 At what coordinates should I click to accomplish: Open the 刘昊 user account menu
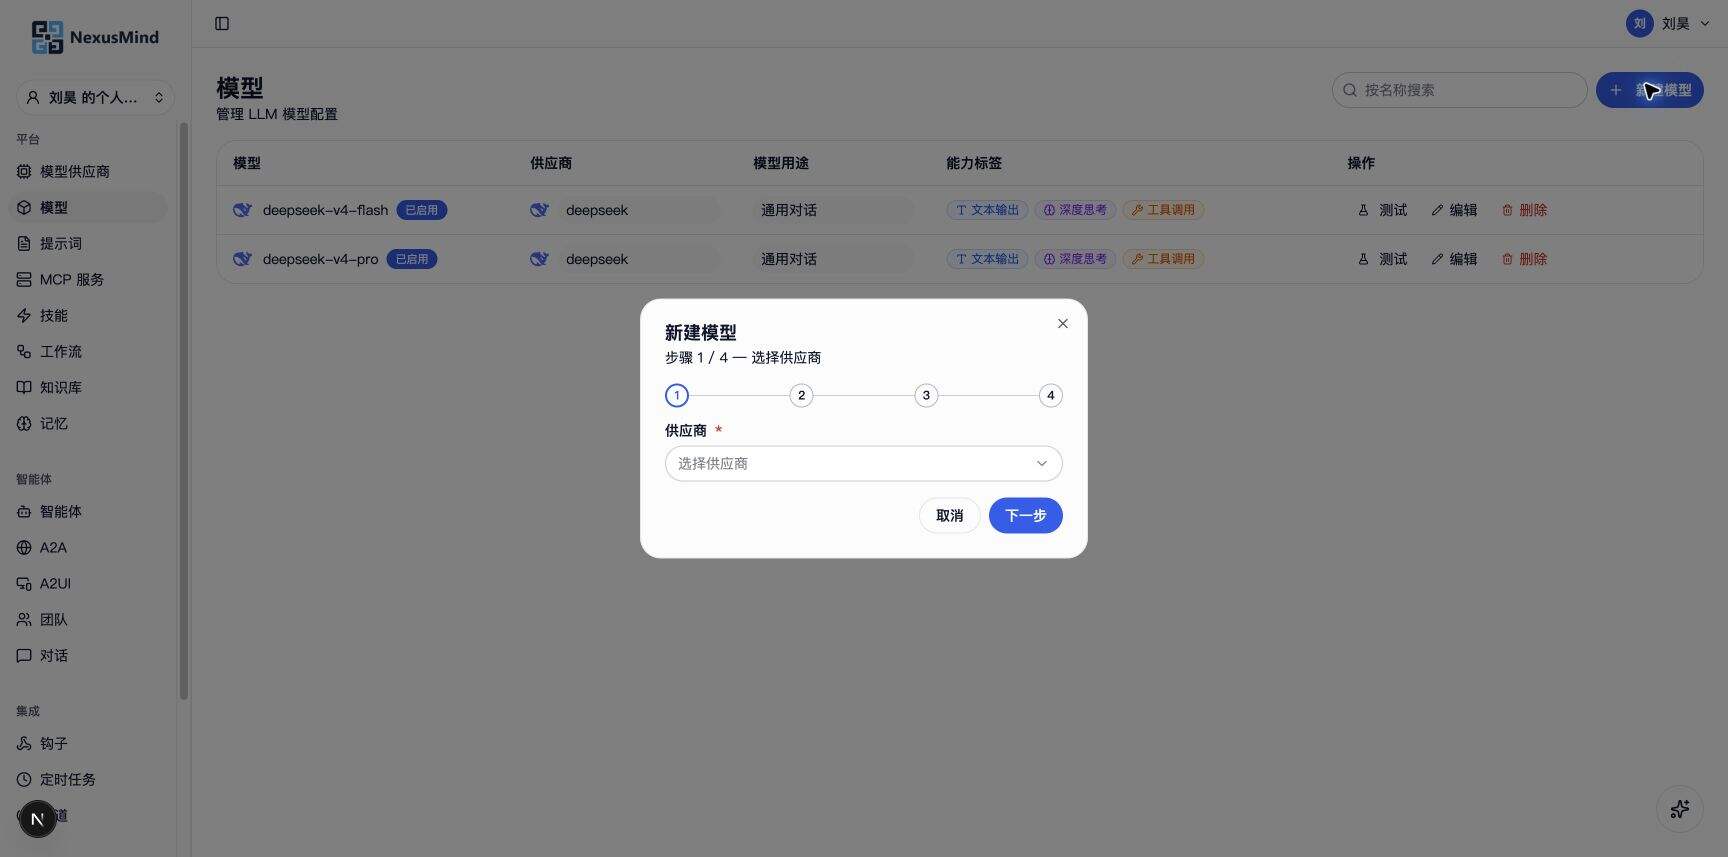click(1668, 23)
